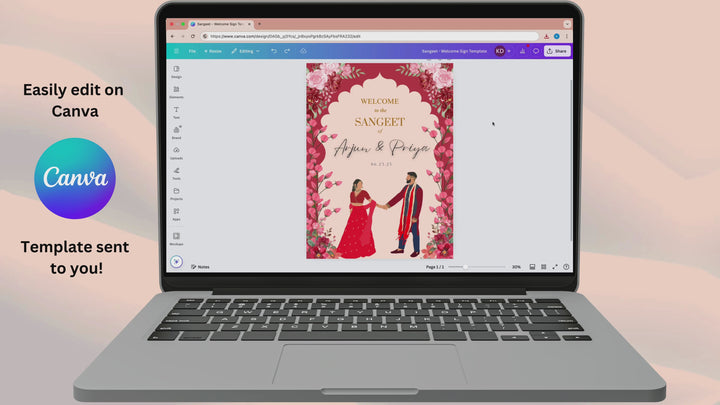720x405 pixels.
Task: Open the Uploads panel in the sidebar
Action: pyautogui.click(x=176, y=153)
